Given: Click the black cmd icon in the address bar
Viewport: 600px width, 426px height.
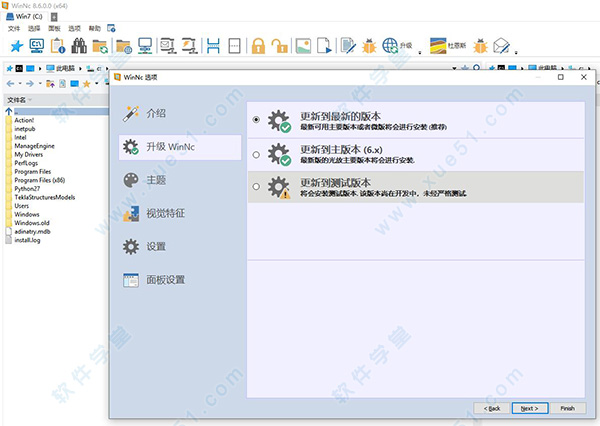Looking at the screenshot, I should [19, 69].
